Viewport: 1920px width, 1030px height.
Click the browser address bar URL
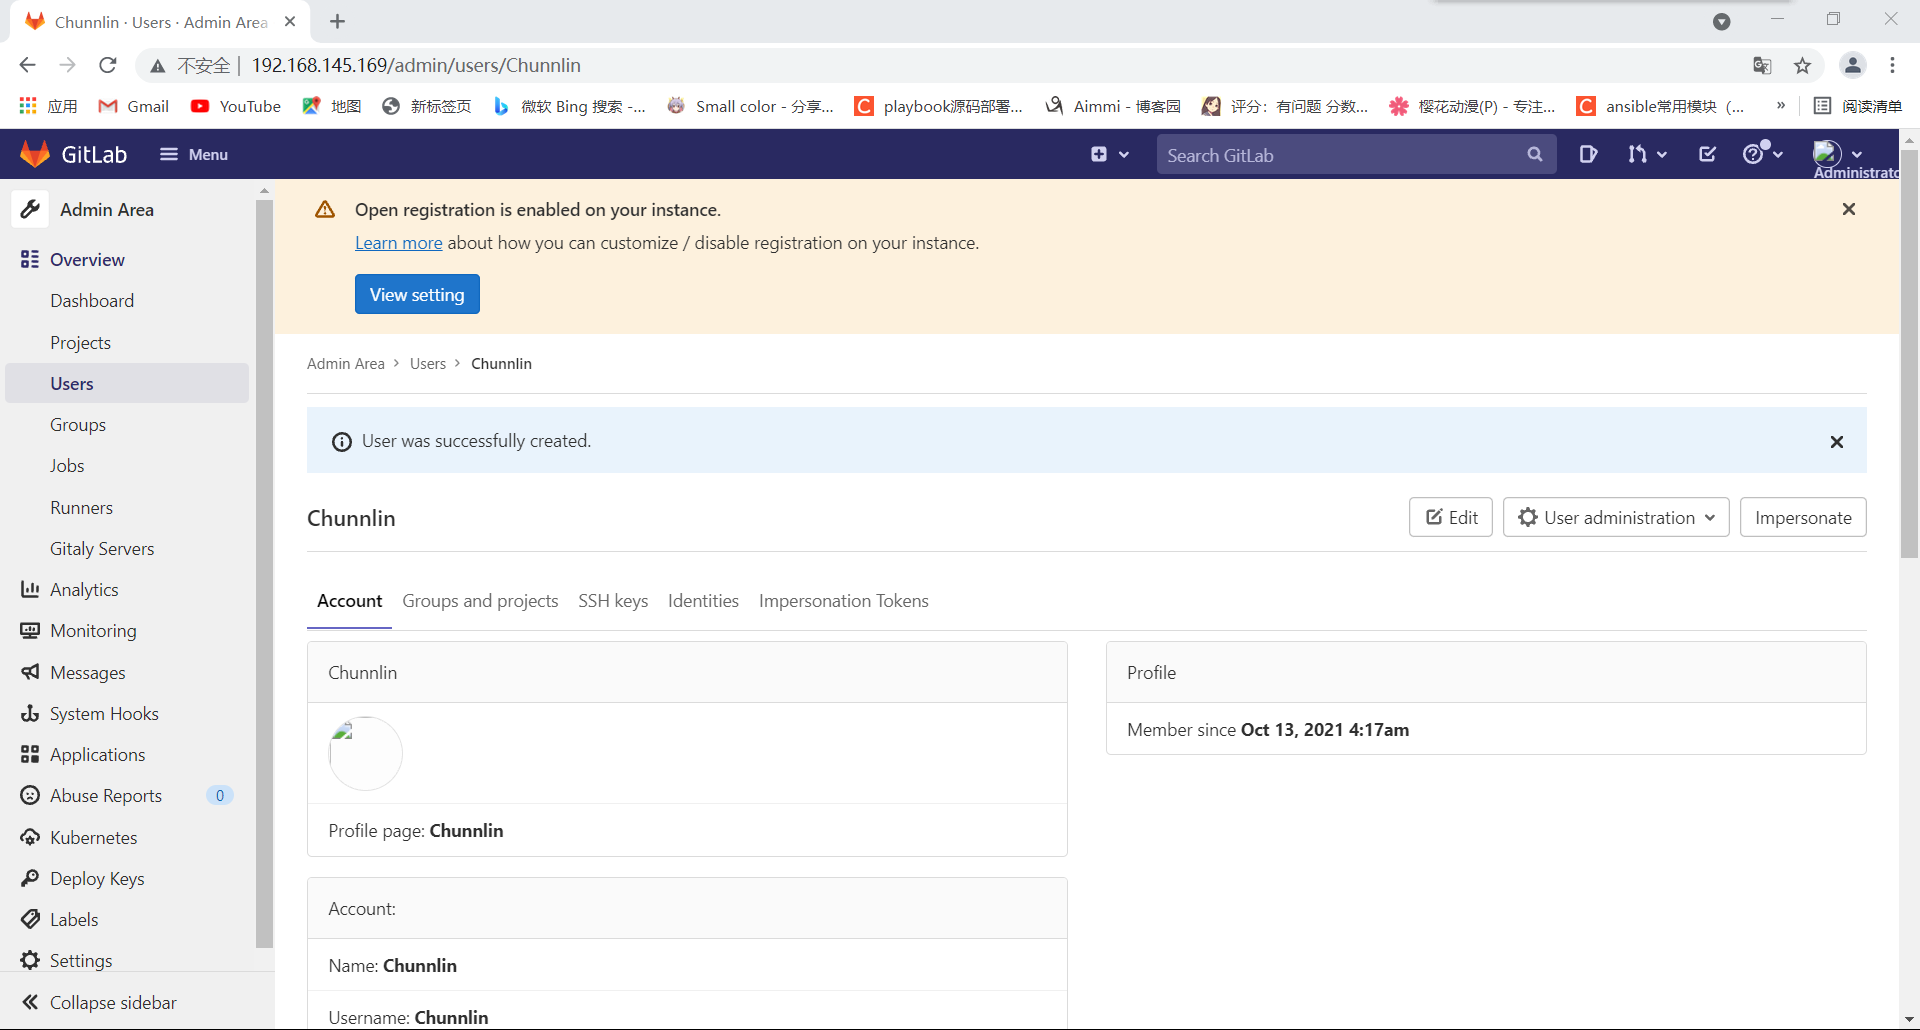point(416,65)
